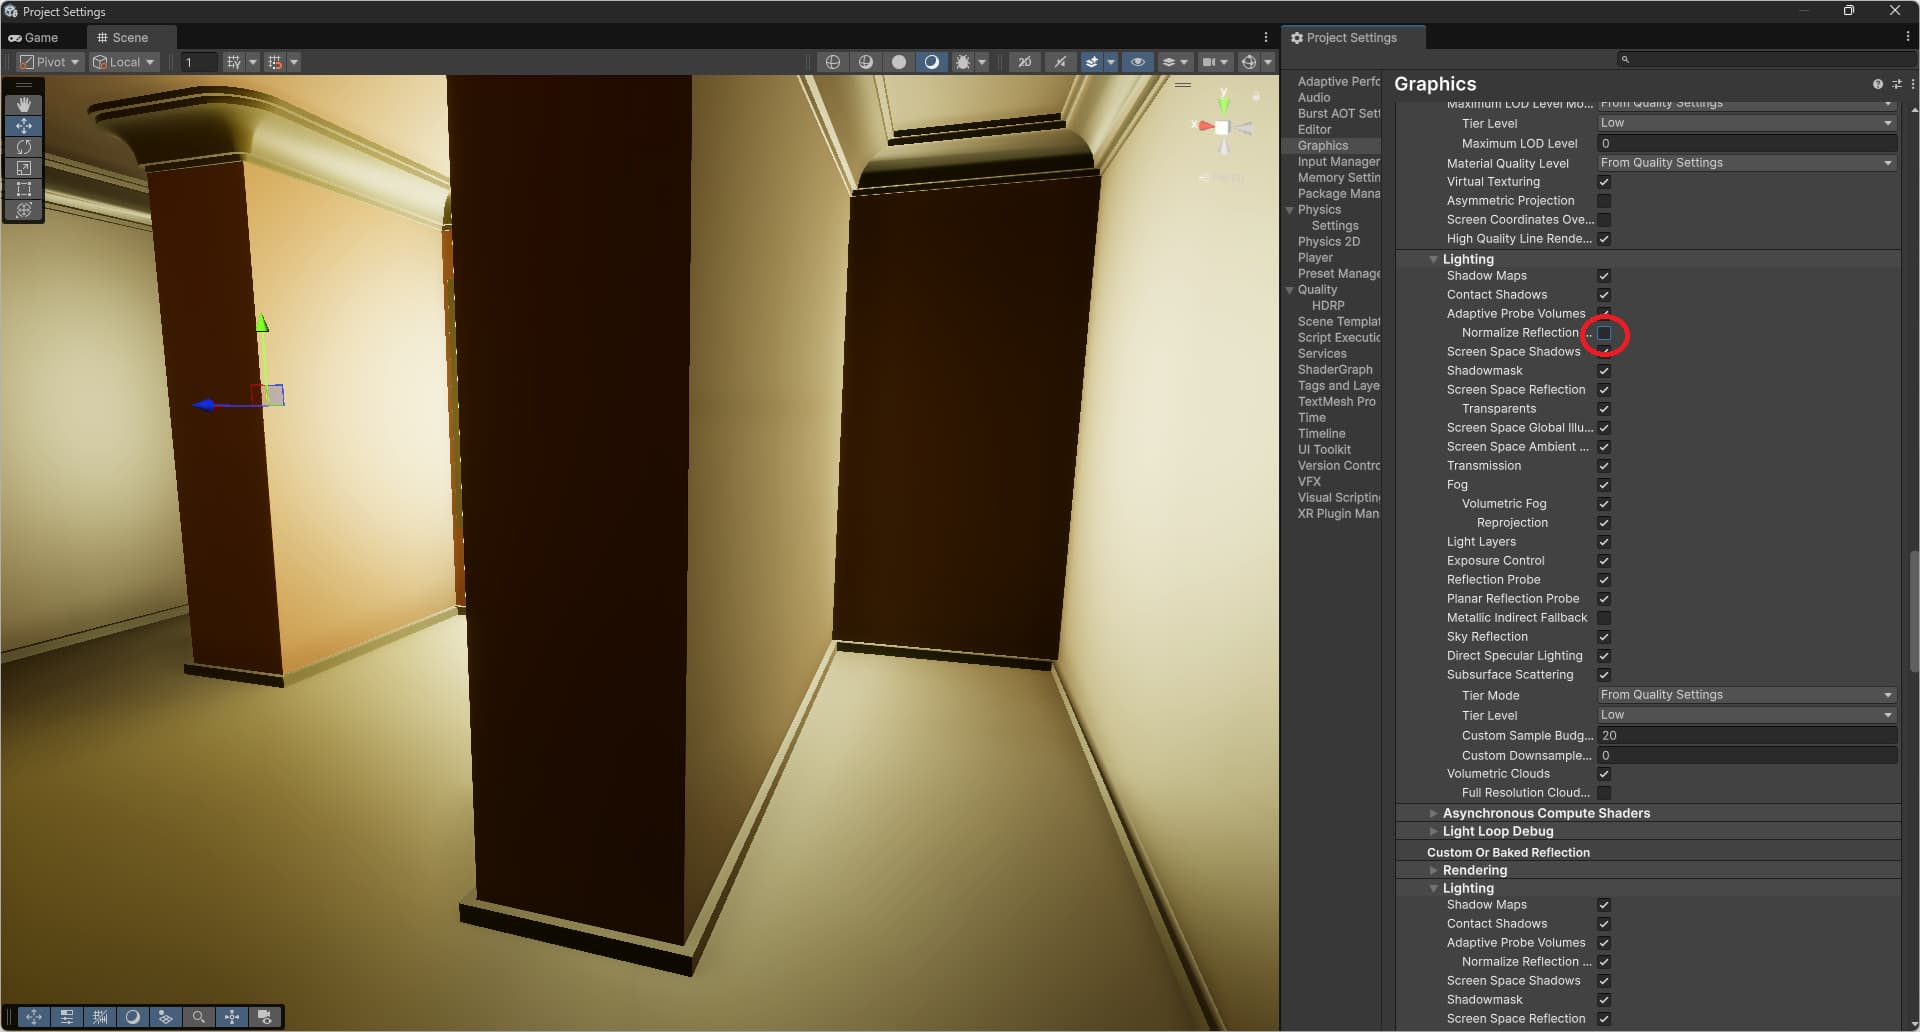Screen dimensions: 1920x1032
Task: Disable Shadow Maps under Lighting
Action: coord(1604,276)
